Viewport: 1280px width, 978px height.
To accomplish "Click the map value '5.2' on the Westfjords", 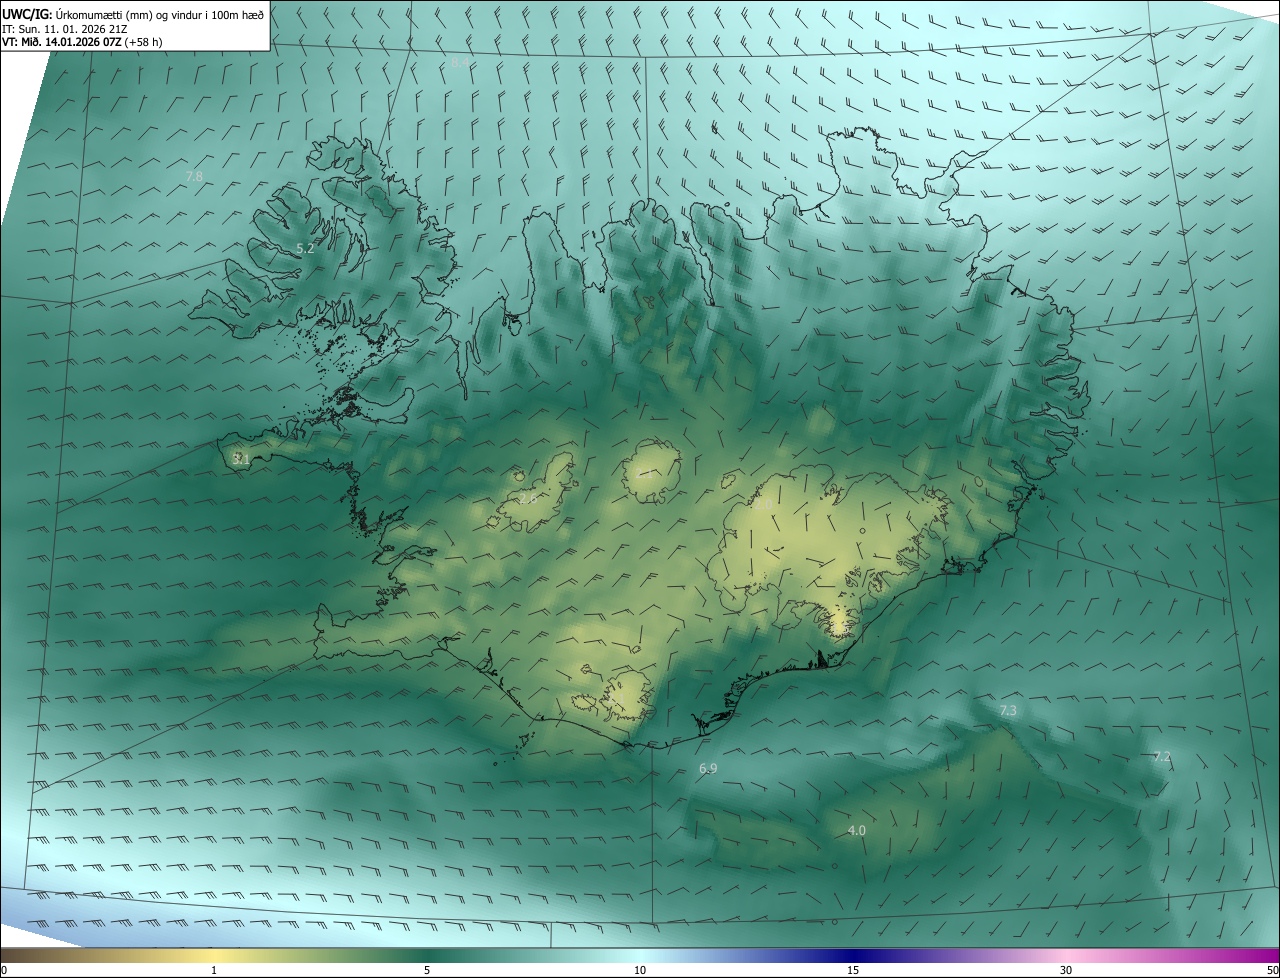I will (305, 248).
